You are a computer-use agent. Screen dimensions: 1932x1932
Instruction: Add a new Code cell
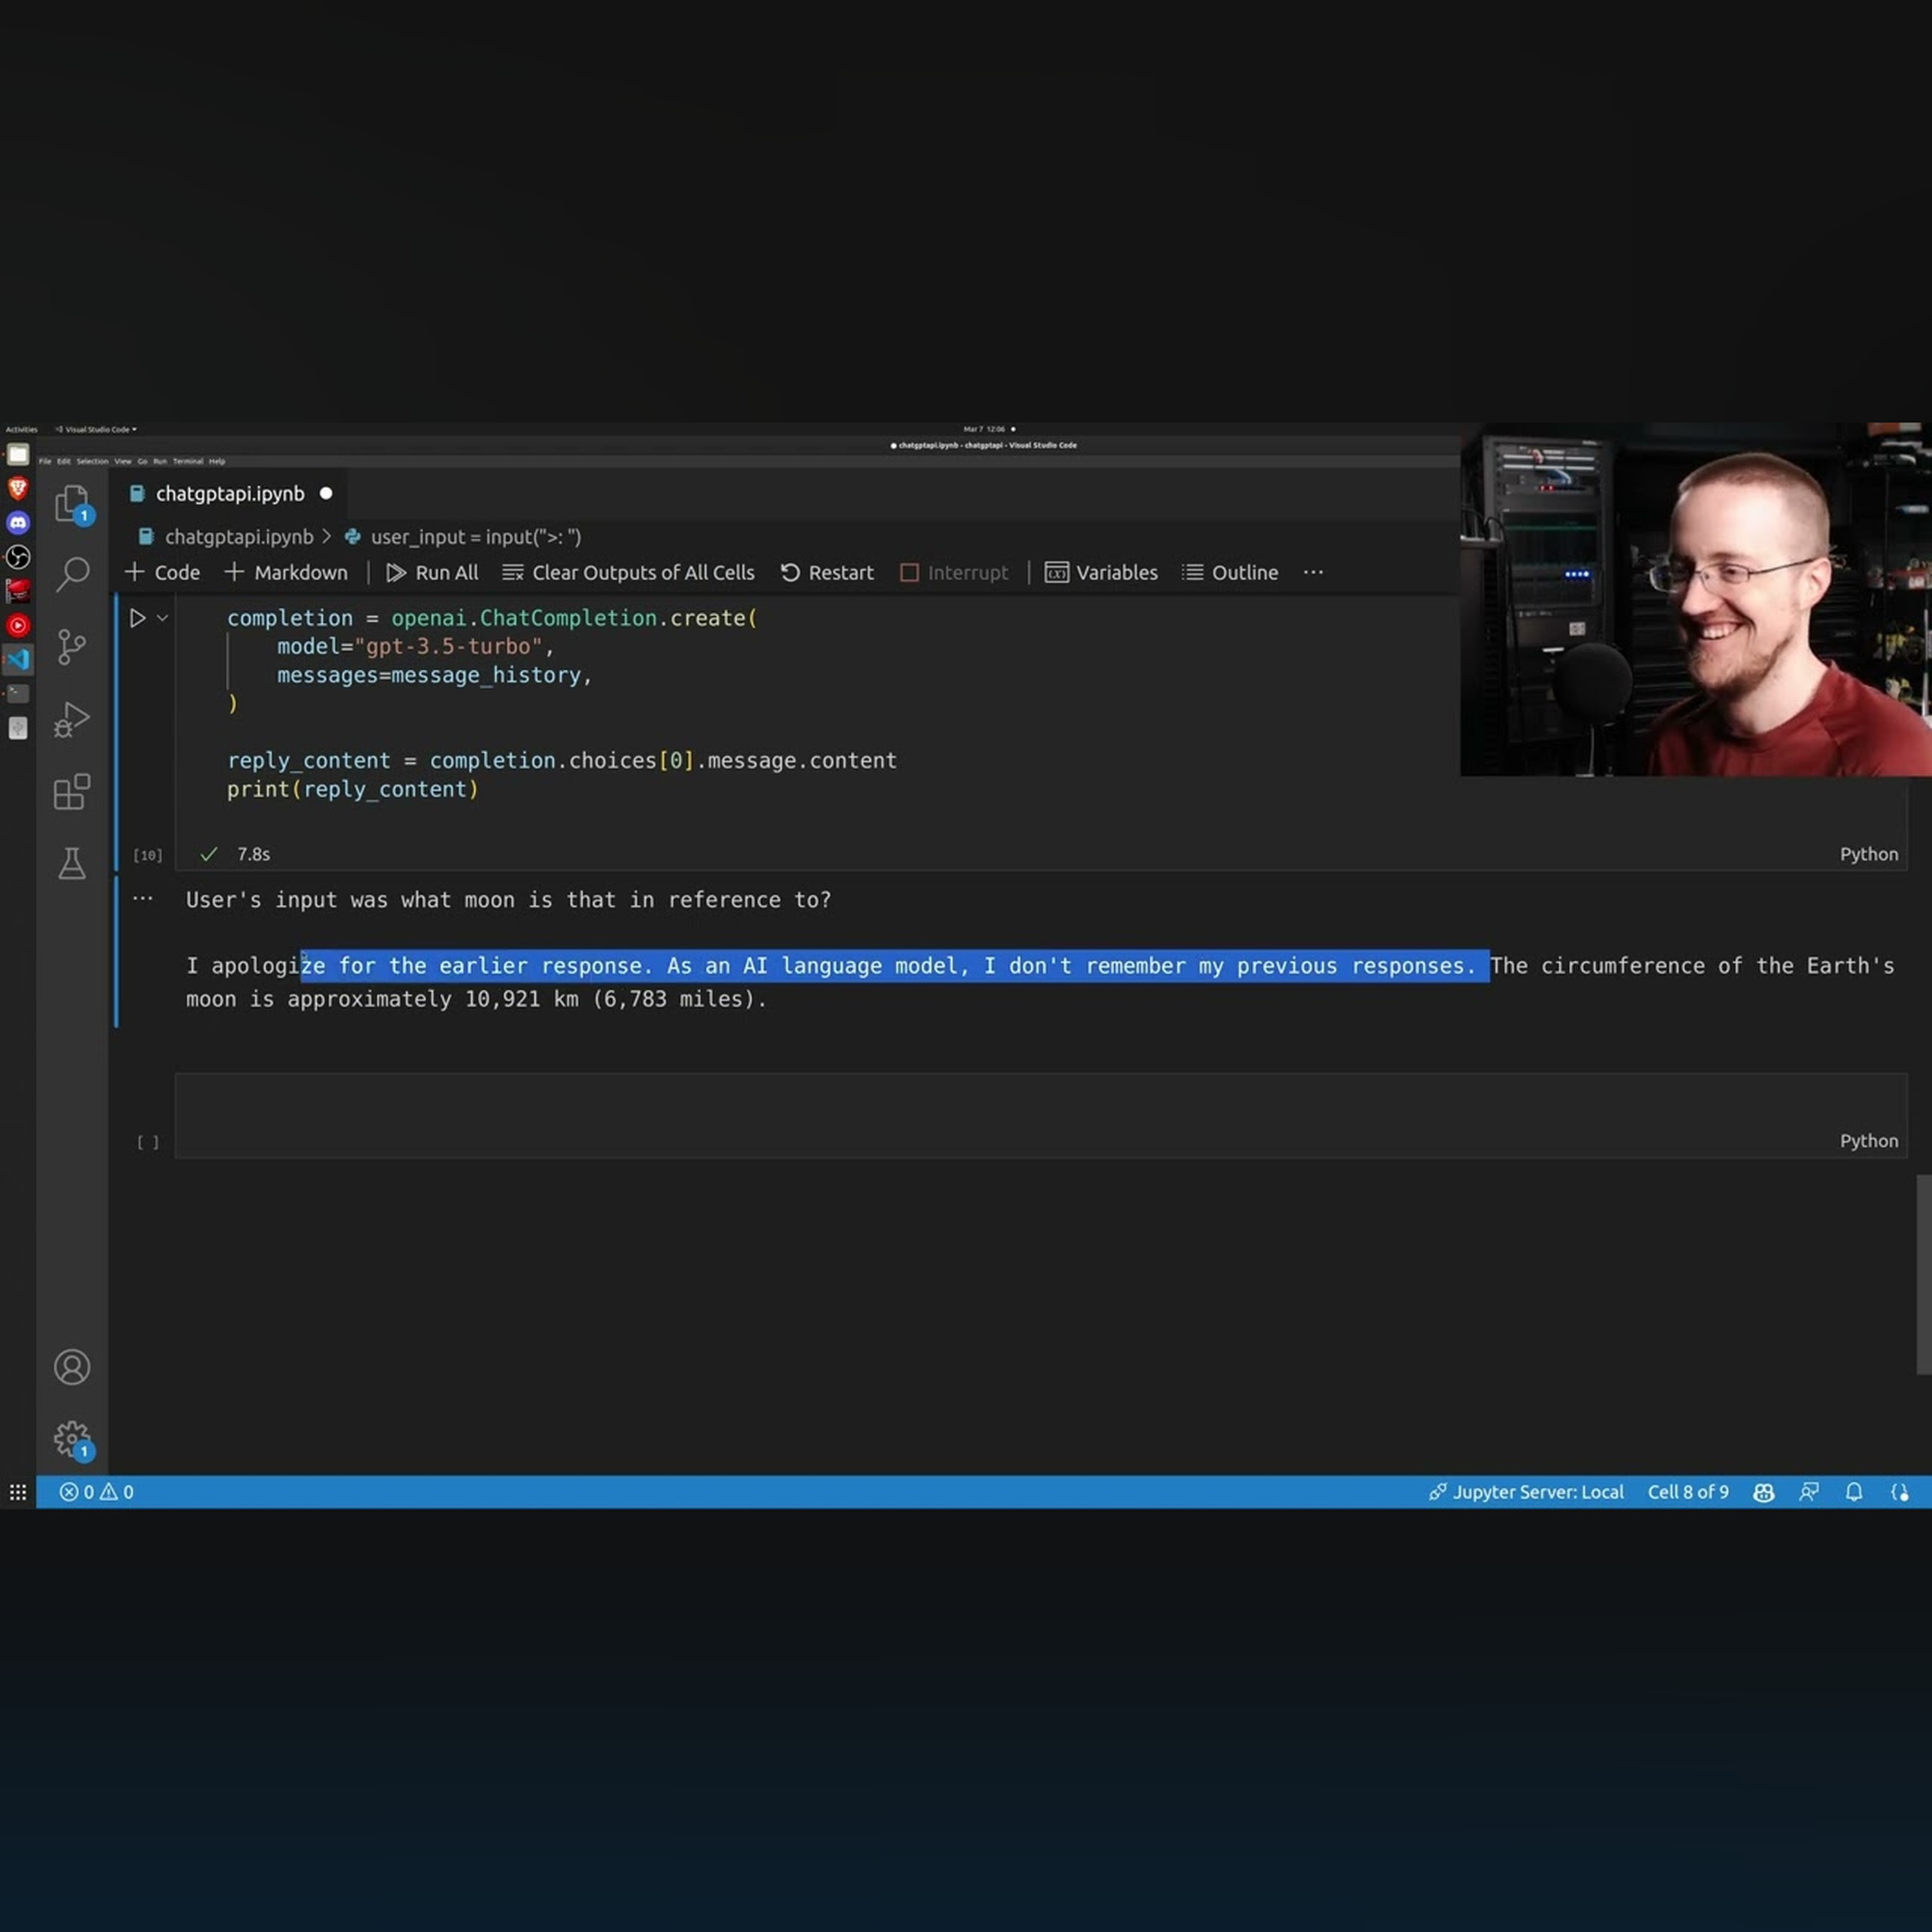[x=162, y=572]
